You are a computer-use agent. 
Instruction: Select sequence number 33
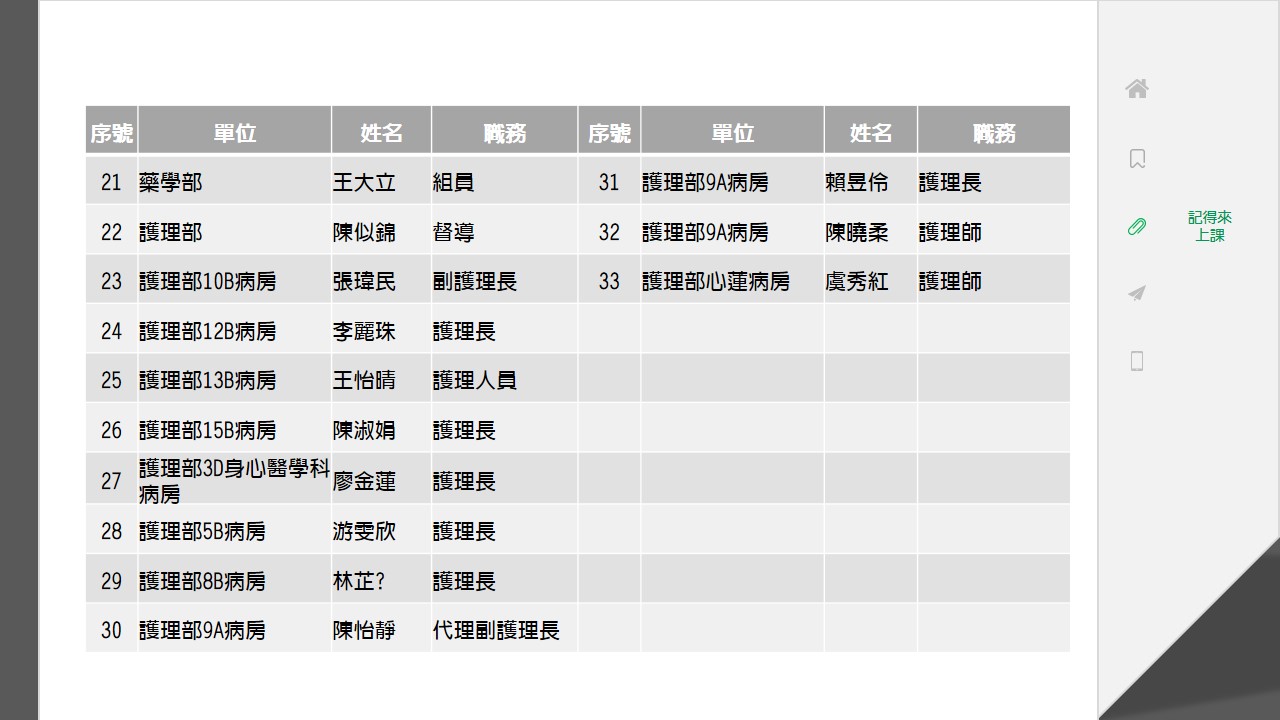point(609,281)
